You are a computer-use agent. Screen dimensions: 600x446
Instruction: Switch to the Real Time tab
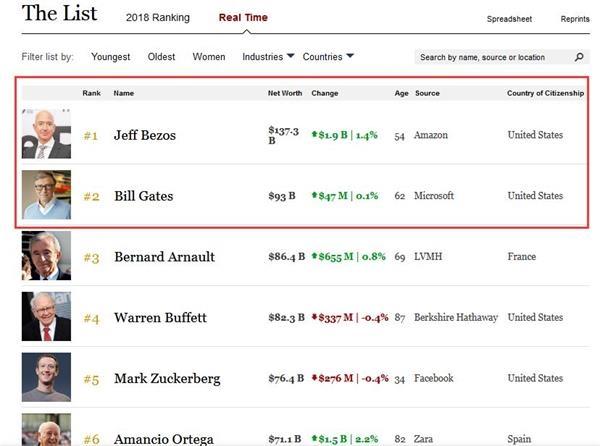[243, 18]
